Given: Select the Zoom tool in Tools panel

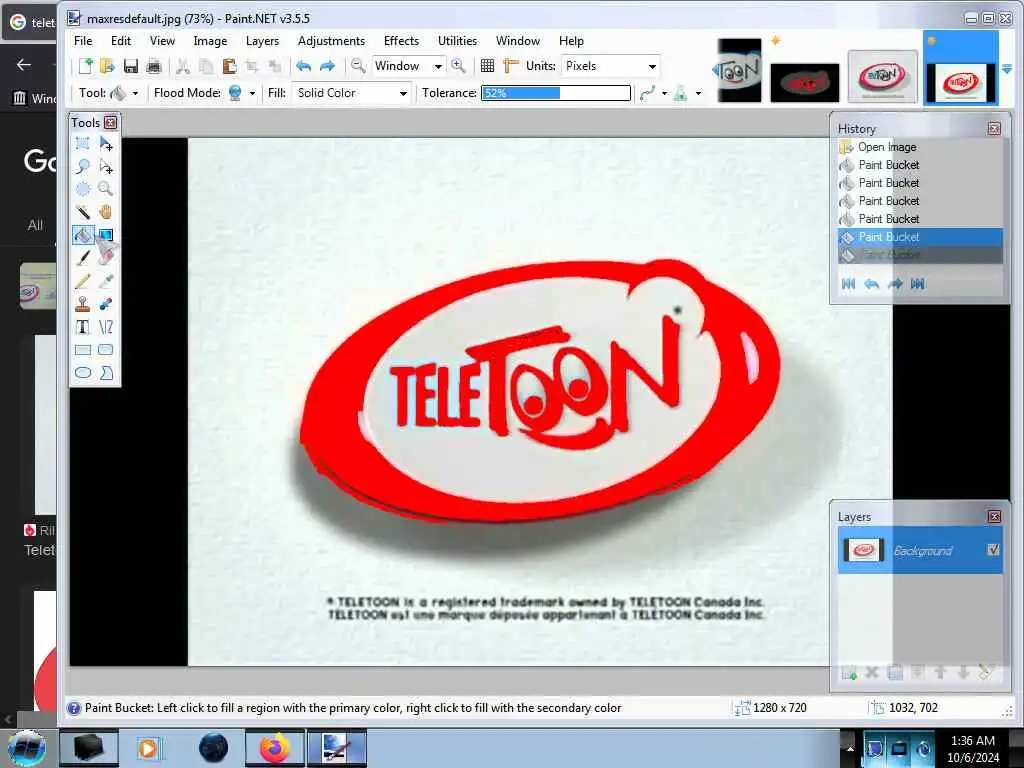Looking at the screenshot, I should pos(106,189).
